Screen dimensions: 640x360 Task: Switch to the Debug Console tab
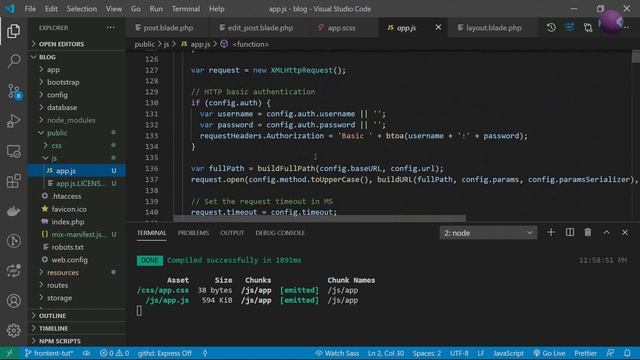(x=280, y=233)
